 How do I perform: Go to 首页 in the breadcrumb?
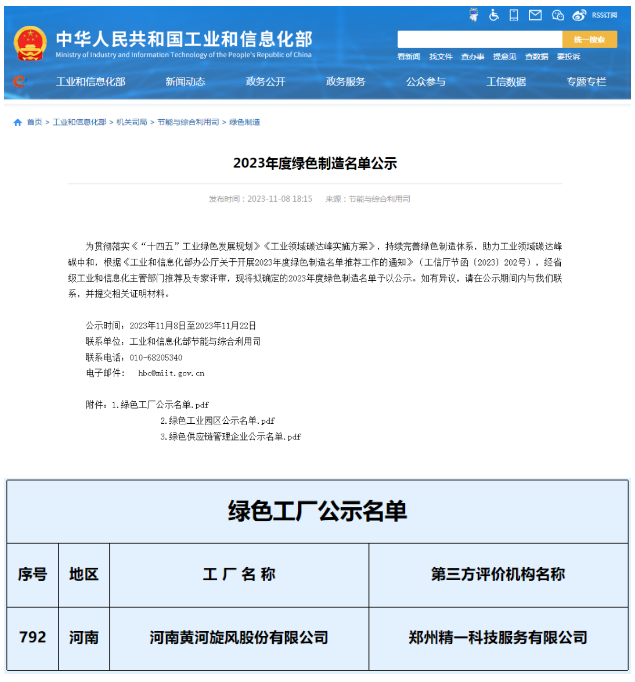[x=34, y=122]
